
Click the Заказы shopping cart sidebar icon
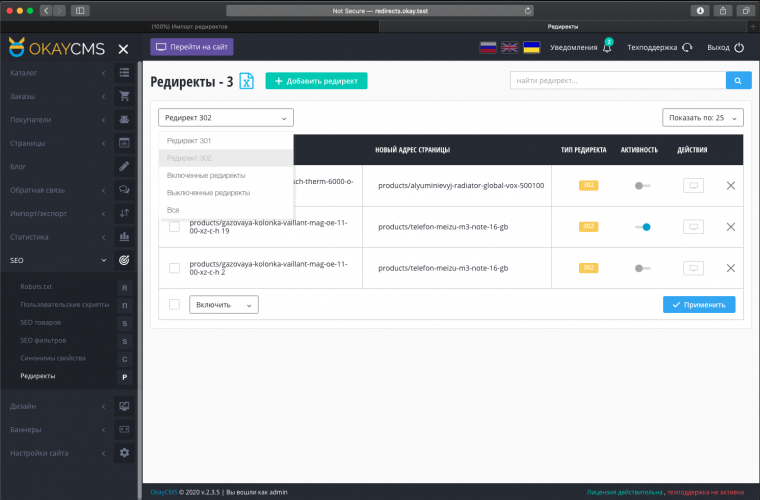124,96
